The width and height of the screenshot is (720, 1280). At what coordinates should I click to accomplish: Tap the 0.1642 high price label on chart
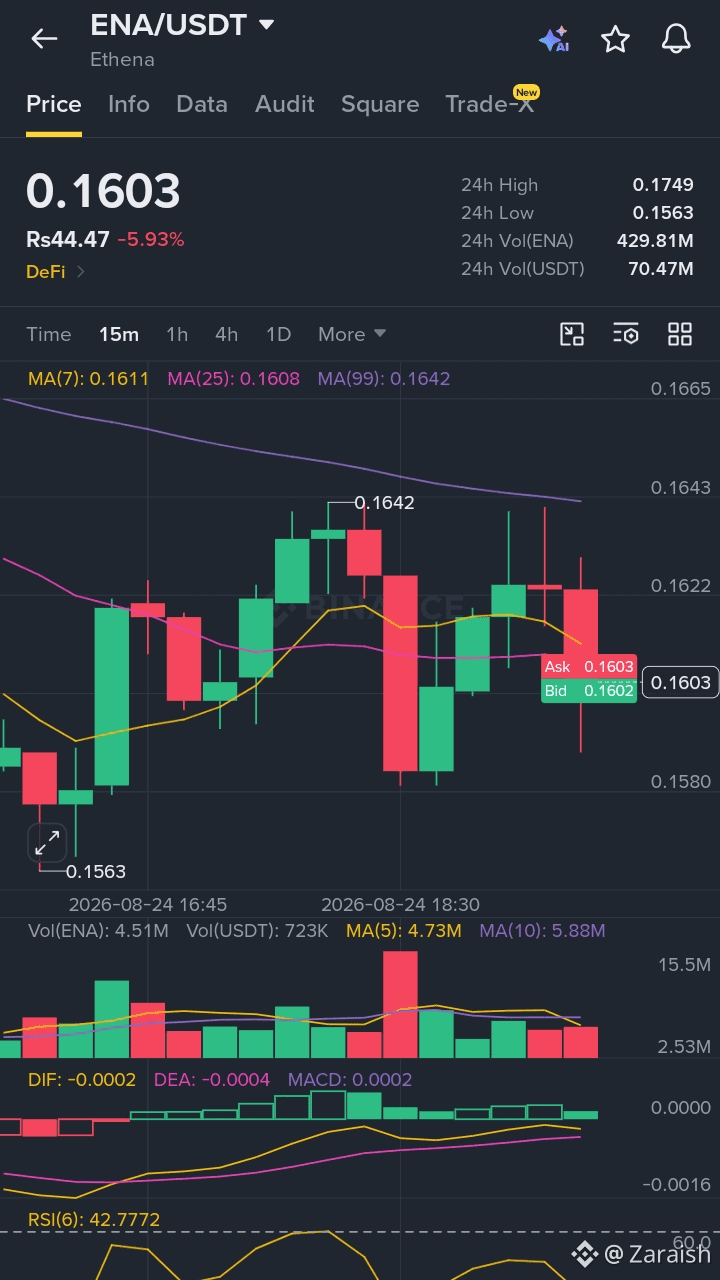click(x=384, y=503)
